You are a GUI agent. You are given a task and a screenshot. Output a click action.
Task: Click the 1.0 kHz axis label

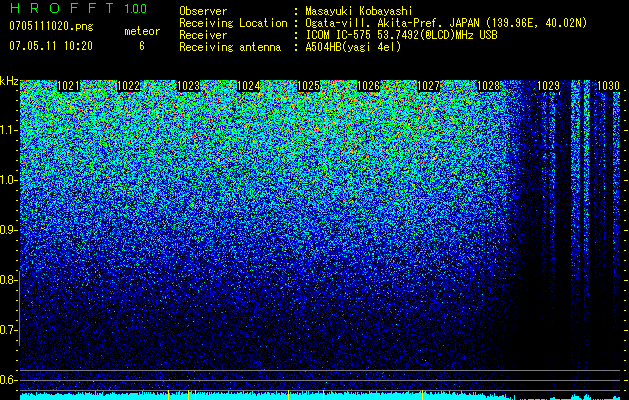tap(7, 181)
